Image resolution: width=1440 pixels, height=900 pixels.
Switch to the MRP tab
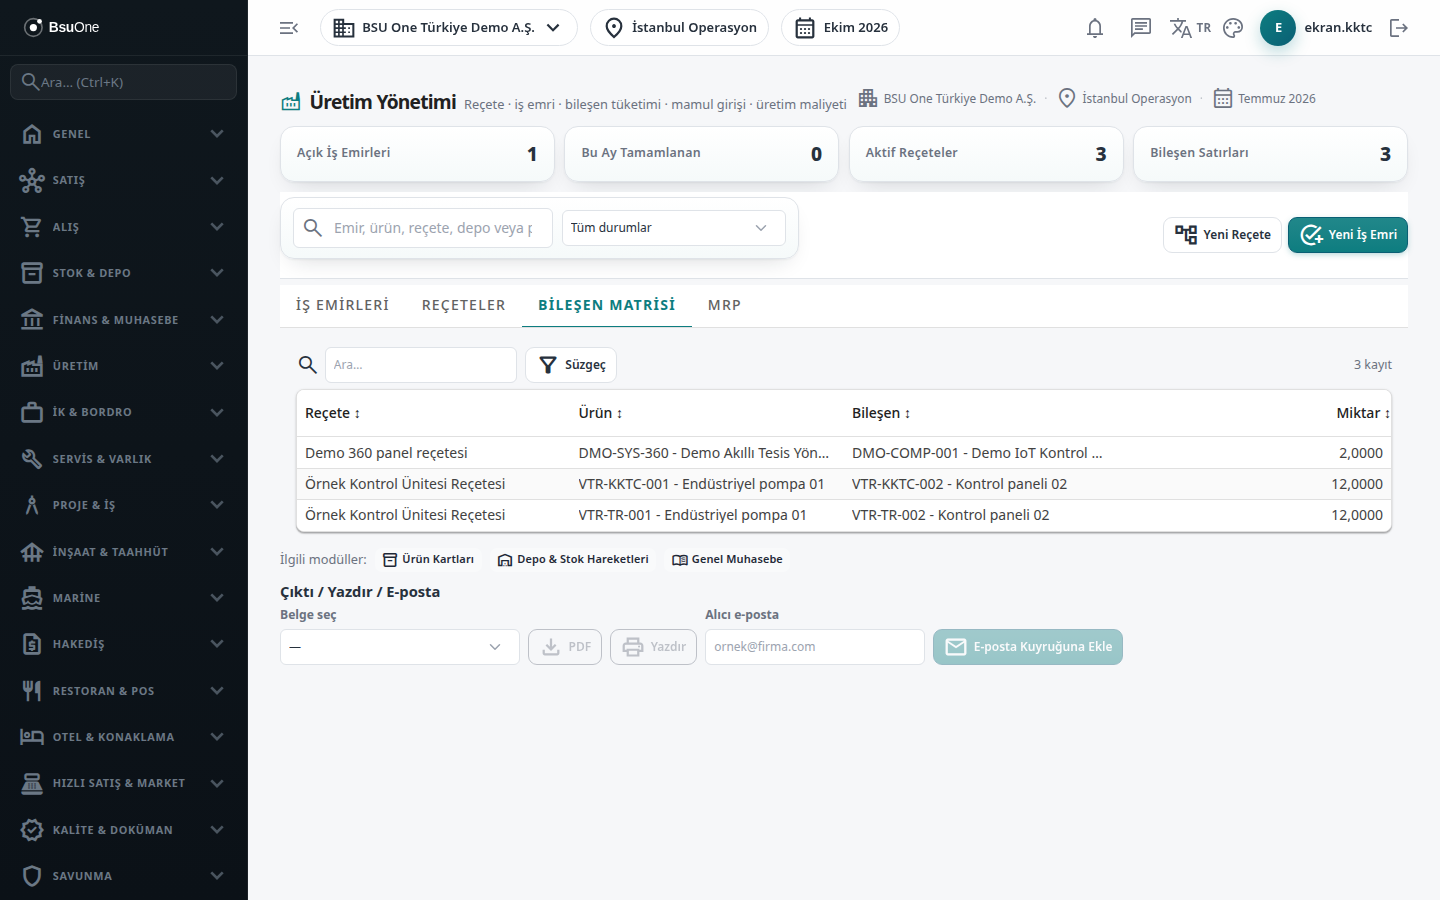pos(724,305)
